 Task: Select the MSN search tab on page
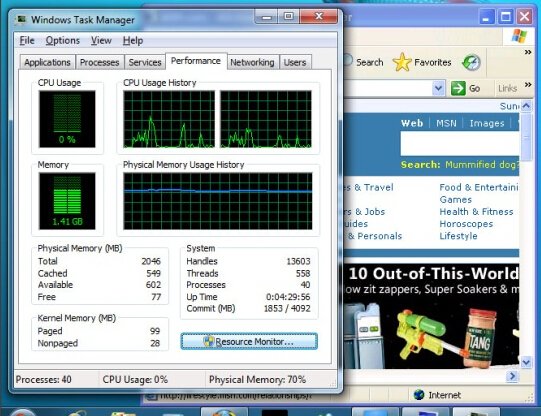(446, 123)
